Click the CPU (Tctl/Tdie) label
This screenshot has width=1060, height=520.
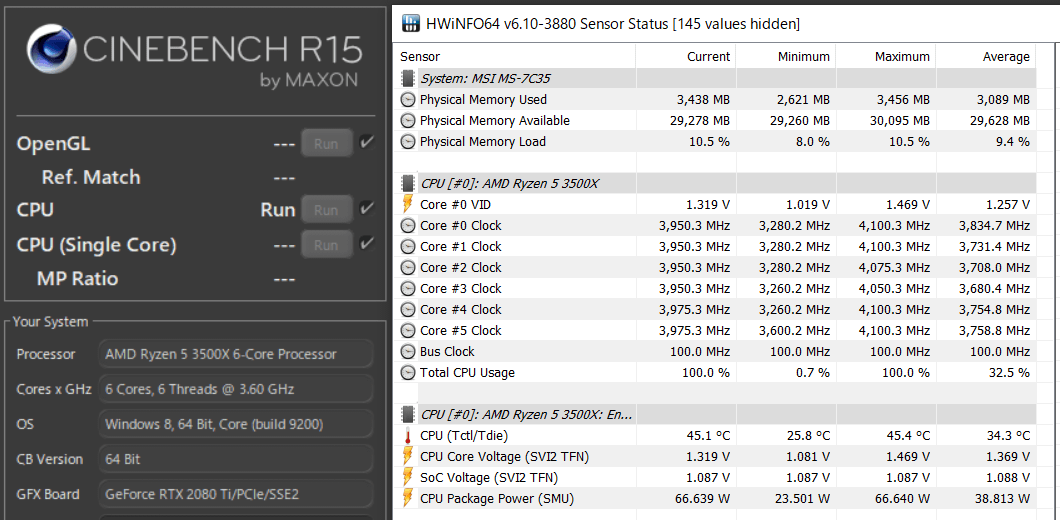pos(466,435)
